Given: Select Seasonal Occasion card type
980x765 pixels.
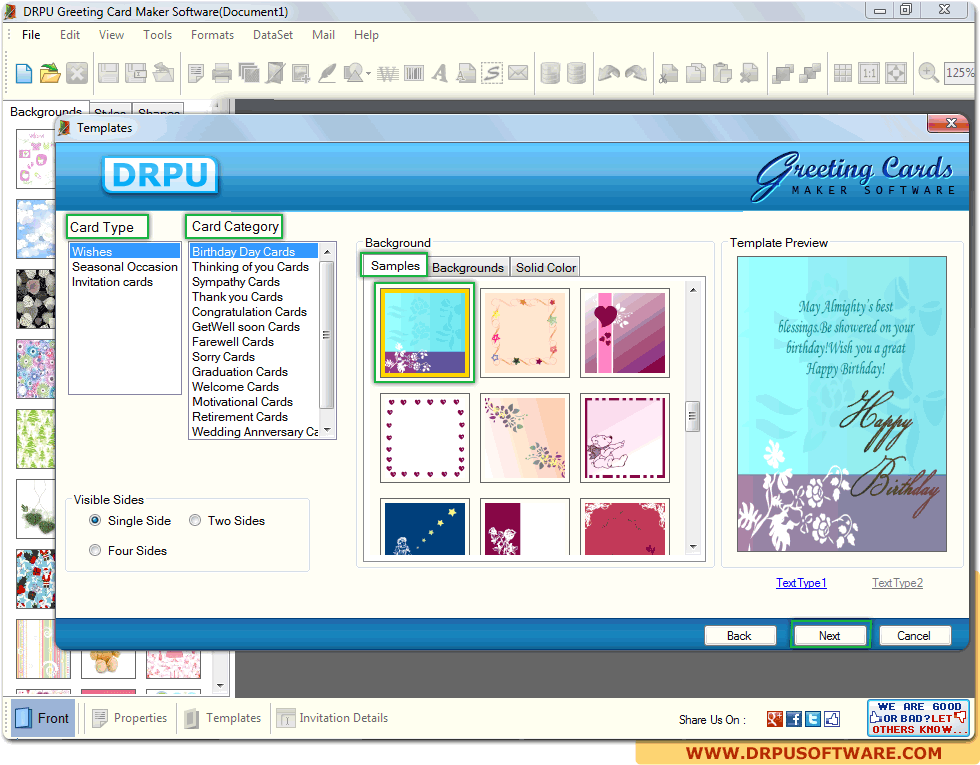Looking at the screenshot, I should click(x=125, y=267).
